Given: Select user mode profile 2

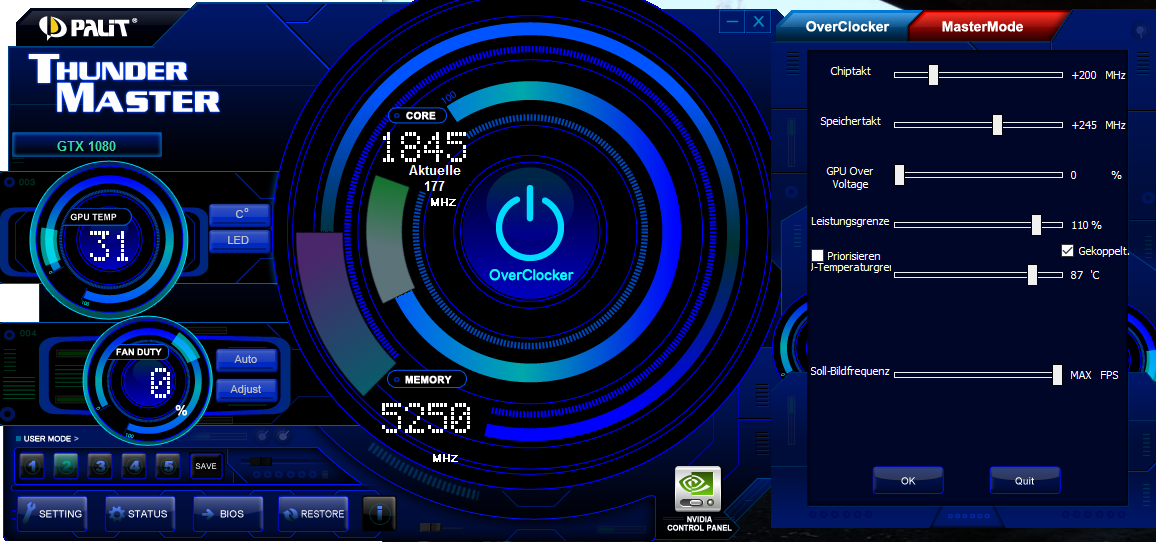Looking at the screenshot, I should tap(66, 466).
